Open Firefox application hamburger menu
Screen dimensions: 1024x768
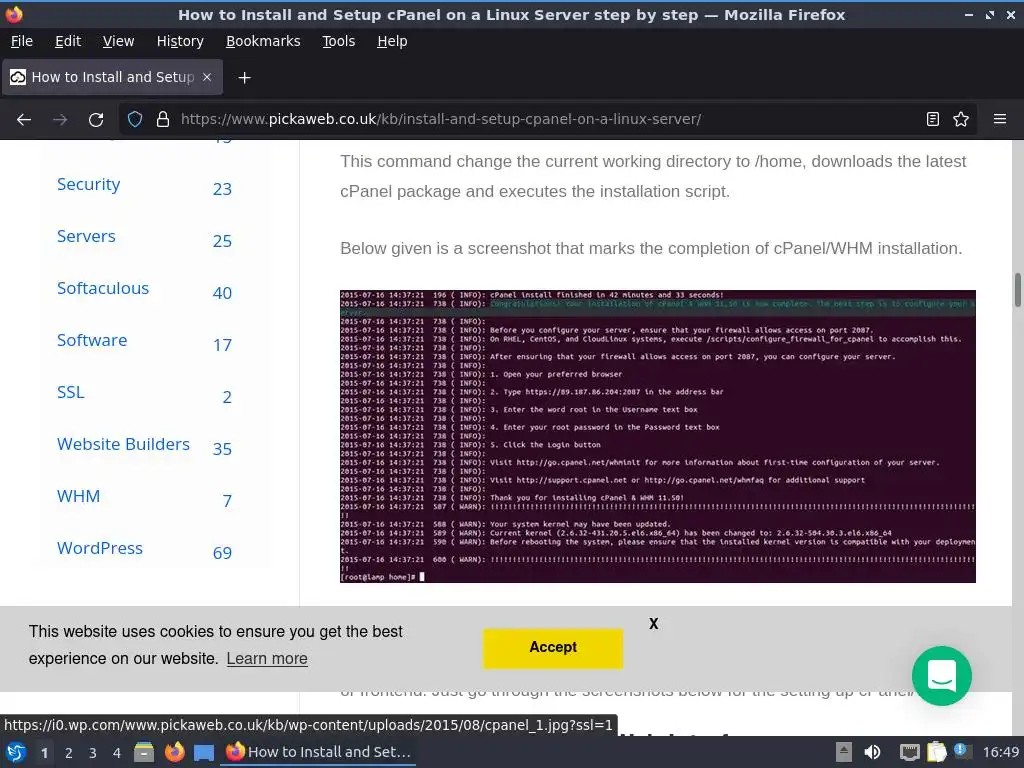(999, 120)
